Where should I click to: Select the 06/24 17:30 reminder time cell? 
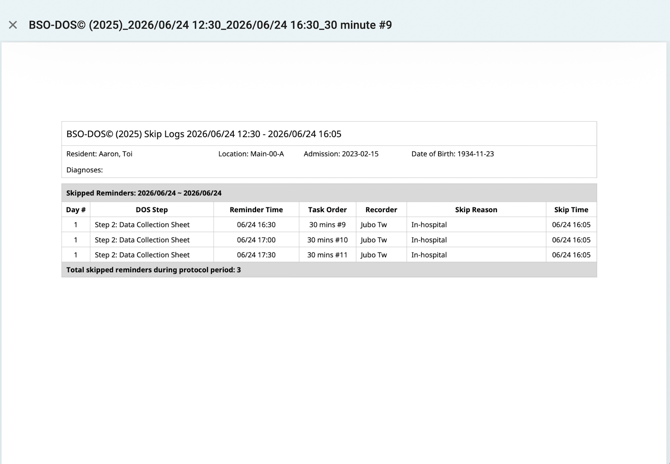256,255
